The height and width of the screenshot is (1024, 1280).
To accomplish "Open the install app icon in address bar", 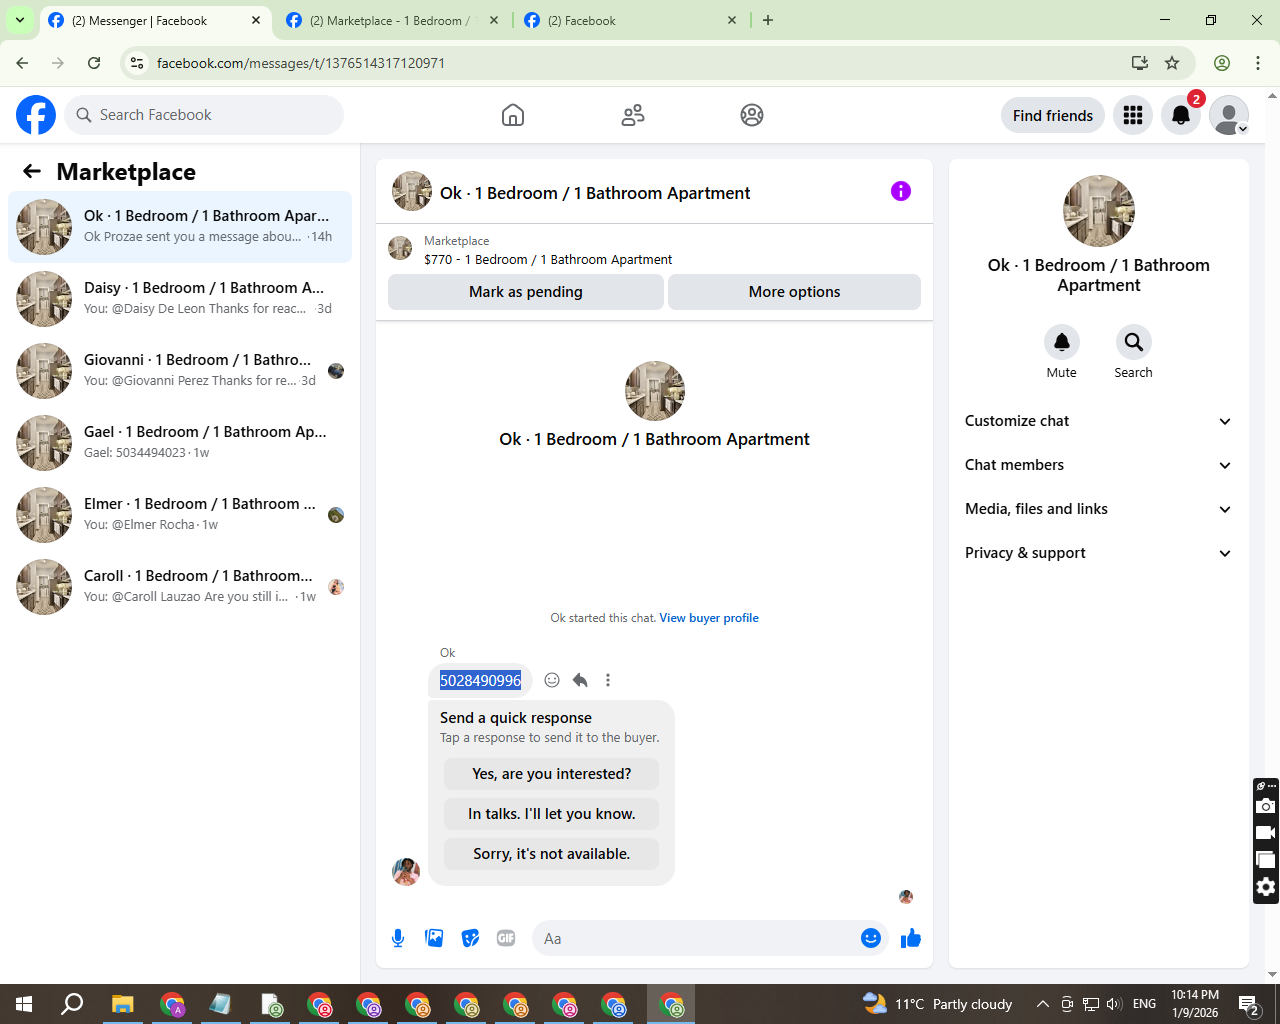I will tap(1140, 63).
